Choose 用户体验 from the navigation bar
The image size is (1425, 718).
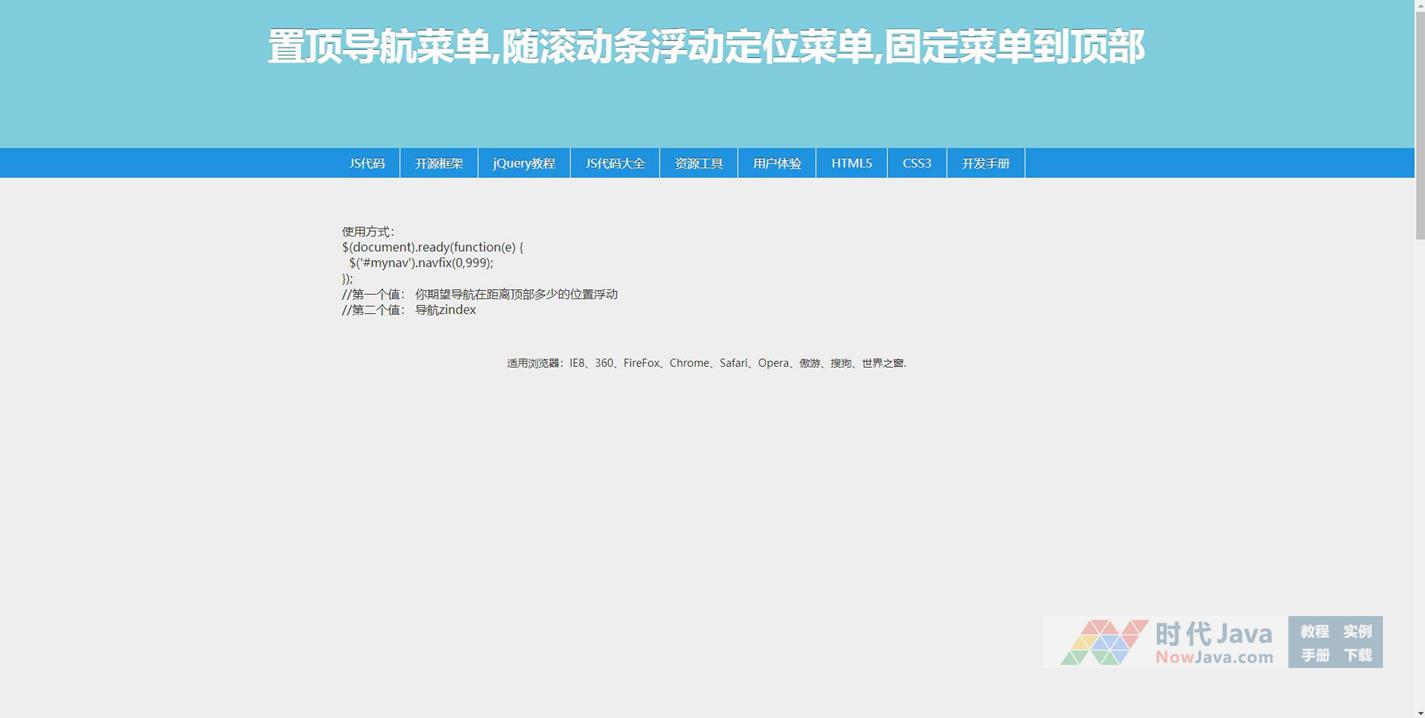pyautogui.click(x=777, y=163)
